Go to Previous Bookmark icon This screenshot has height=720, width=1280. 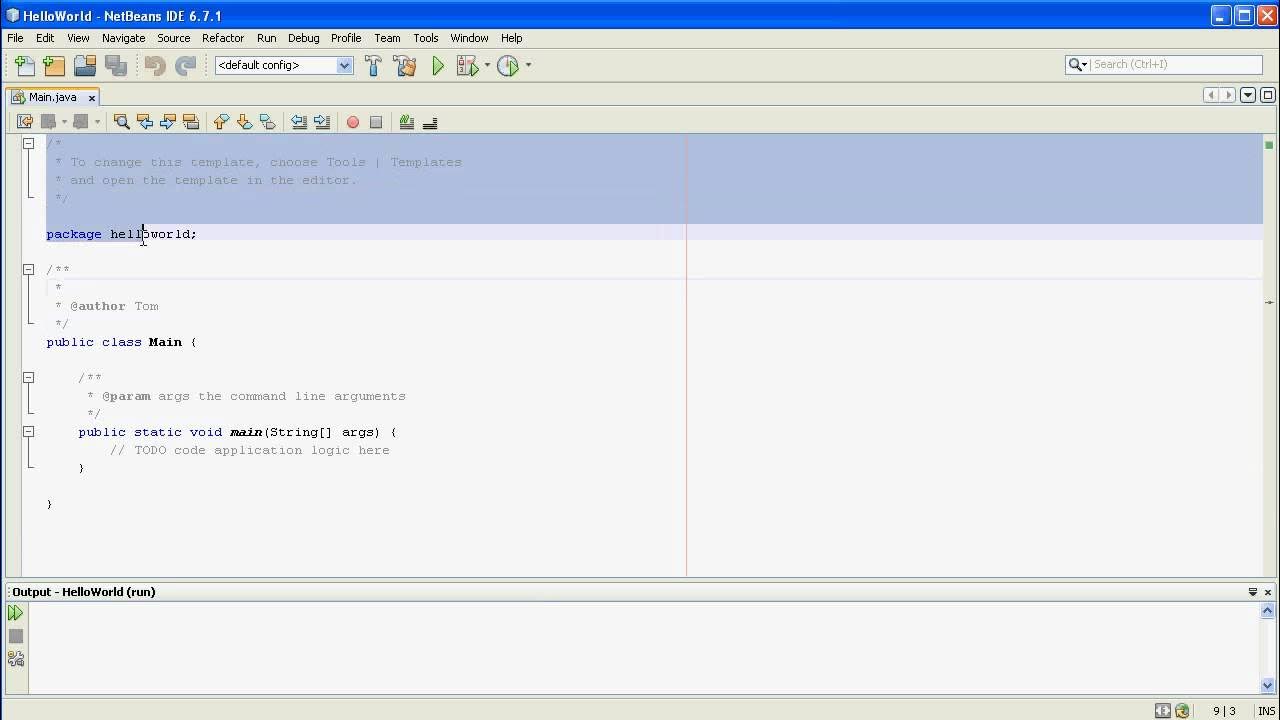221,122
